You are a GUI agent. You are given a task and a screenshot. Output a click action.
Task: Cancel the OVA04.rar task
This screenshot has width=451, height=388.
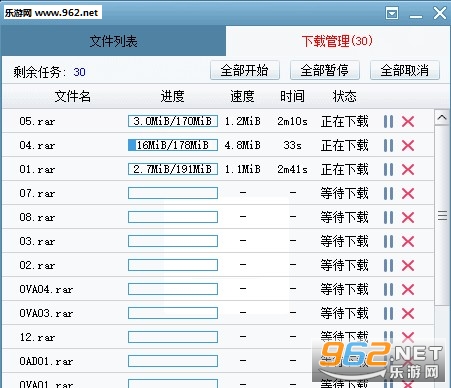click(x=408, y=289)
